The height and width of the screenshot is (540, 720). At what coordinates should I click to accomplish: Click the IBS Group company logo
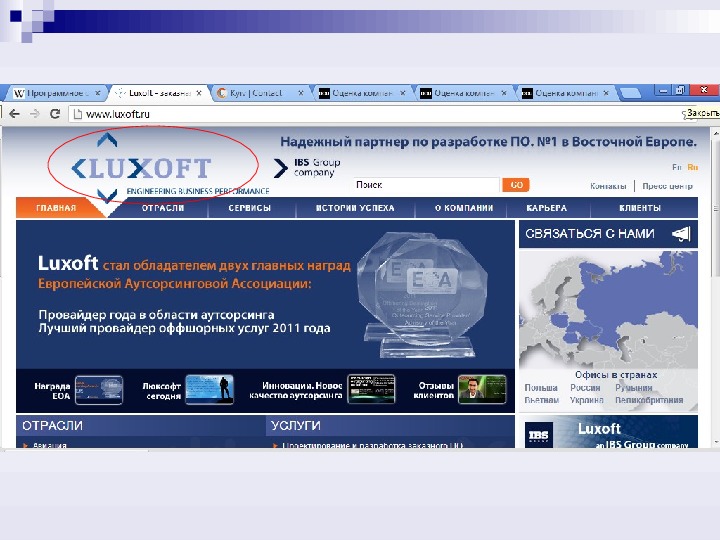click(307, 168)
